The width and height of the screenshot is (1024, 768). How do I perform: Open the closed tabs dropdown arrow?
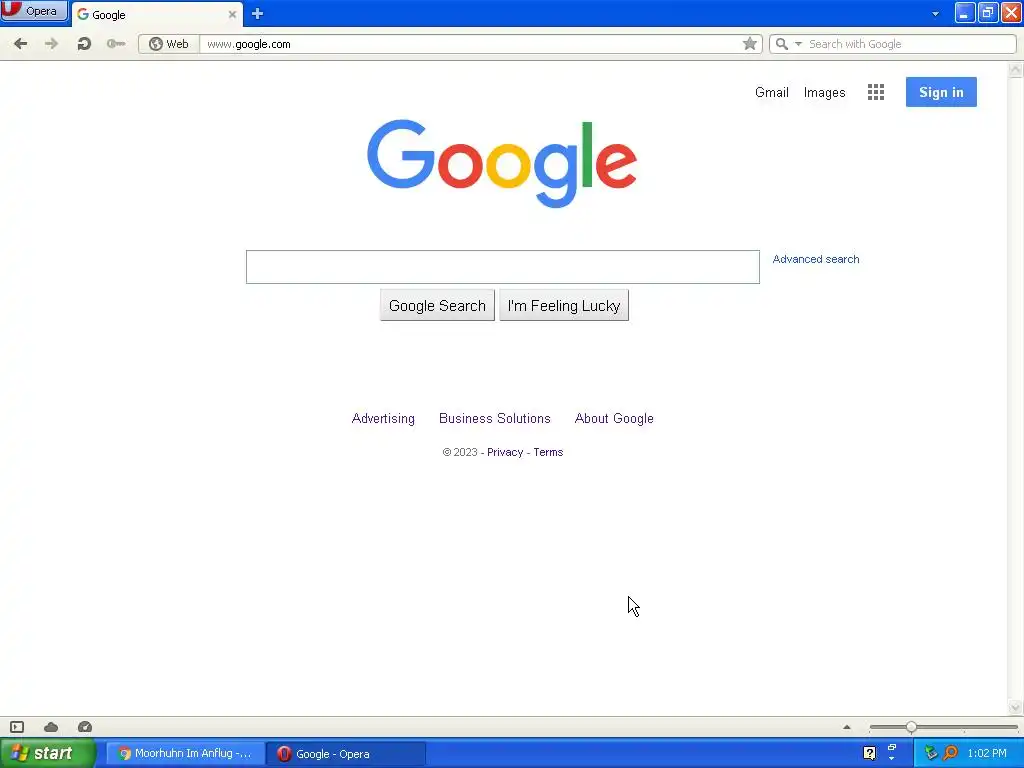coord(935,14)
